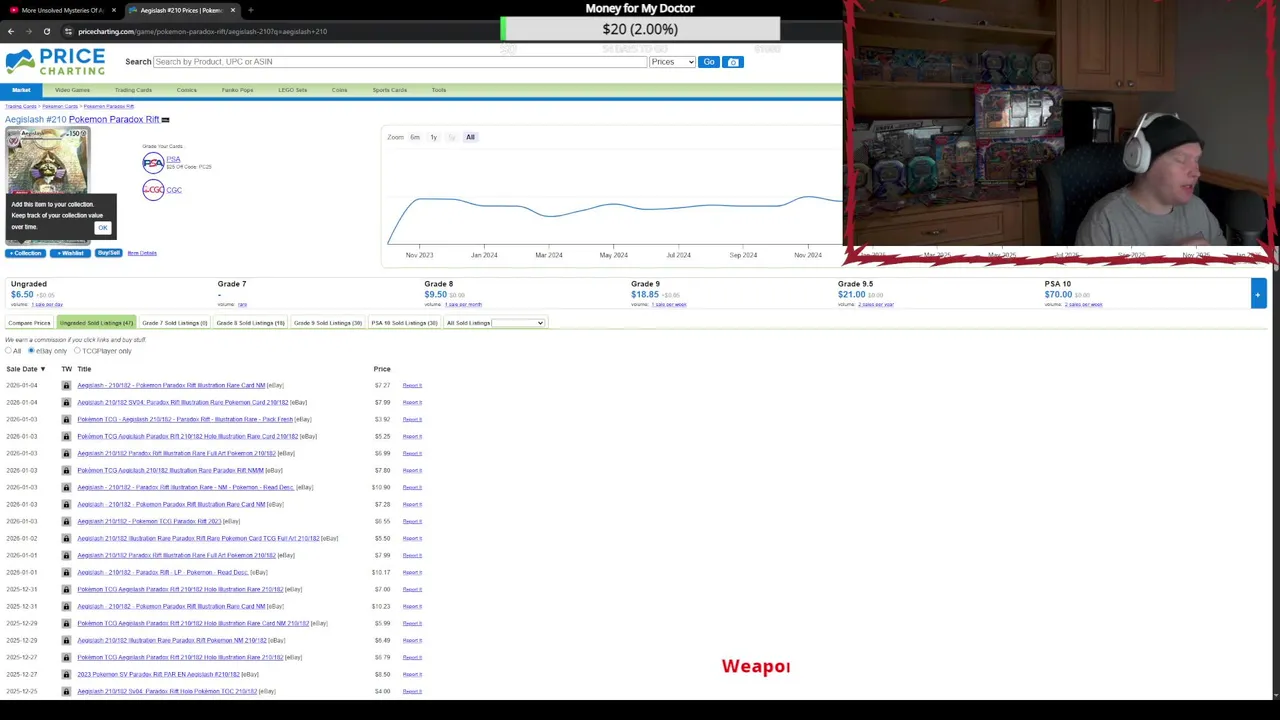Click the + Wishlist button
This screenshot has height=720, width=1280.
[70, 253]
